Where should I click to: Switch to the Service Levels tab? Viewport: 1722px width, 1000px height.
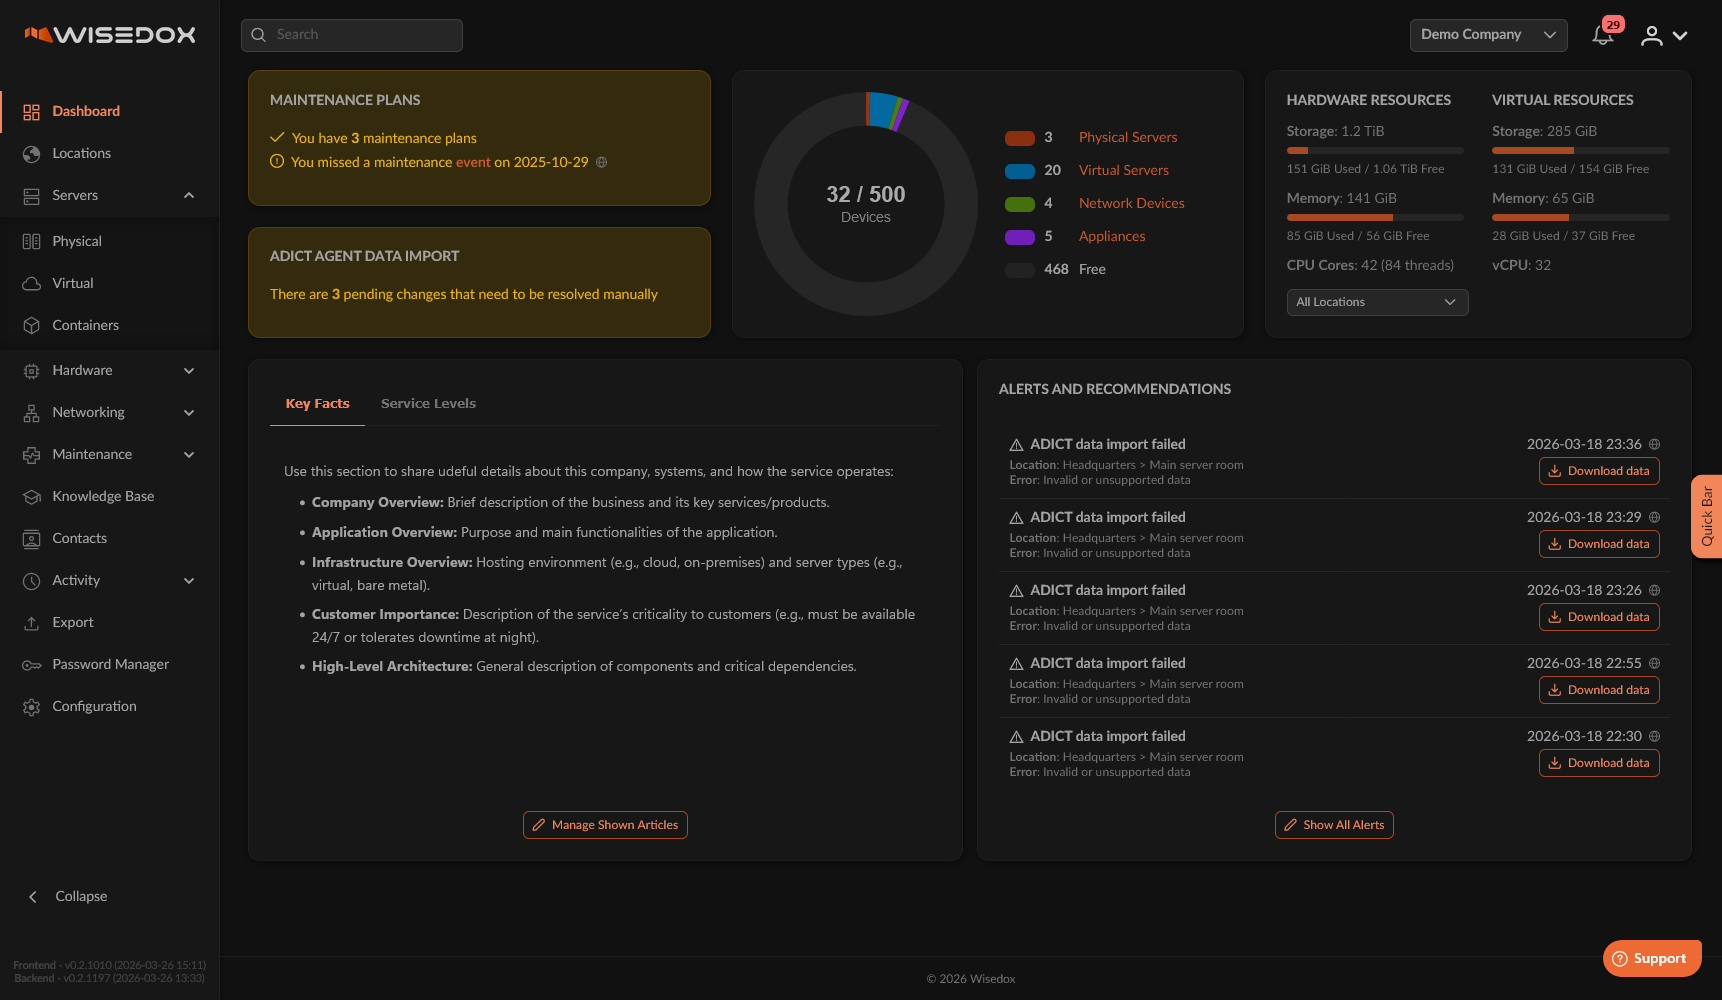pos(428,404)
